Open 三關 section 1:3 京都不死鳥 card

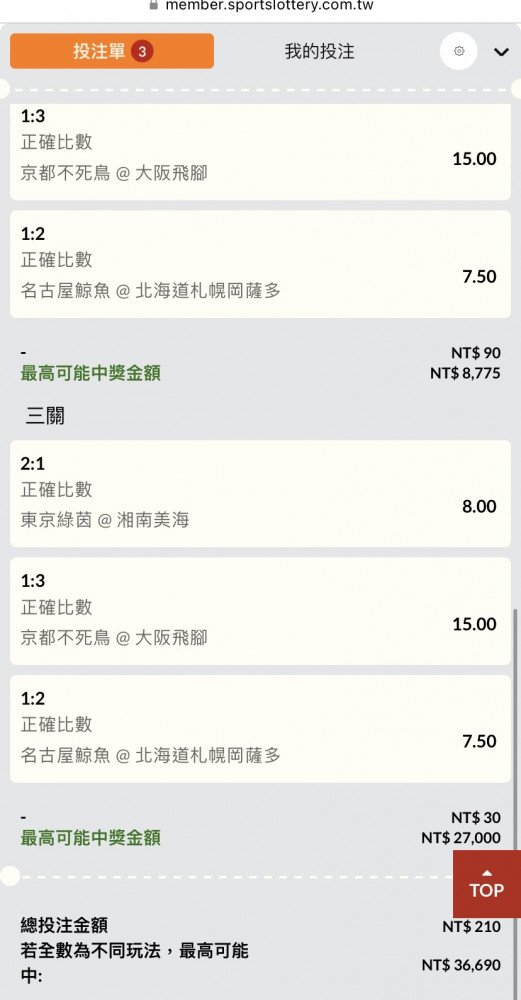point(260,611)
